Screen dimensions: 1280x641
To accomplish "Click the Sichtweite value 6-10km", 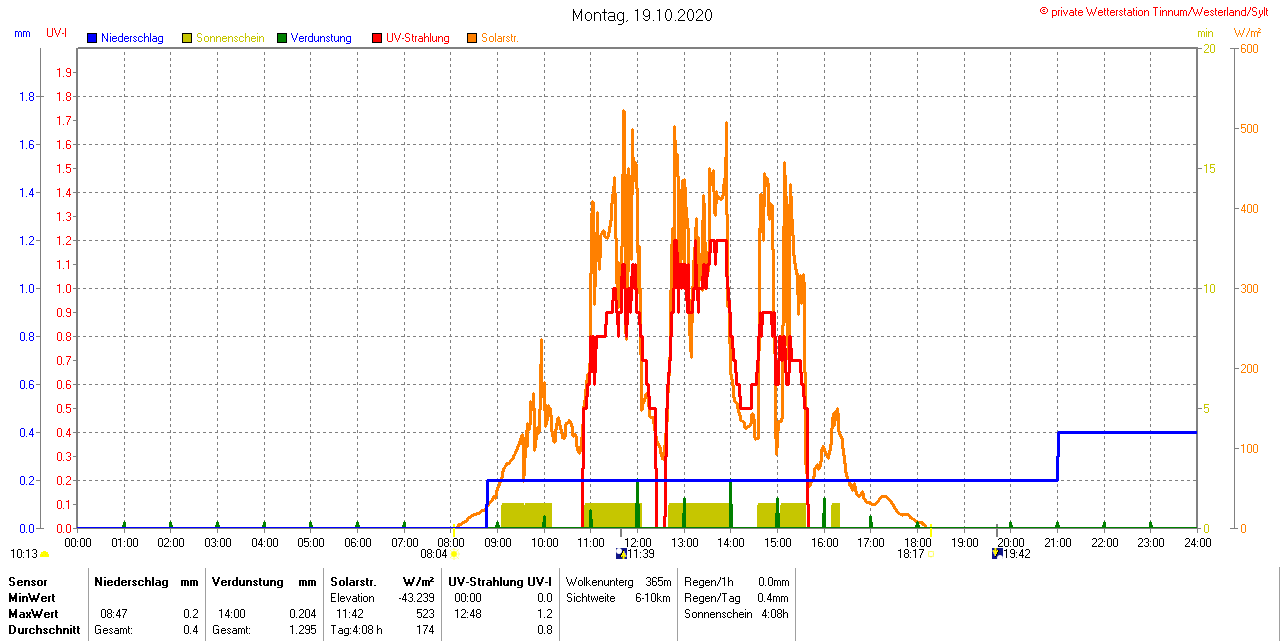I will click(654, 598).
